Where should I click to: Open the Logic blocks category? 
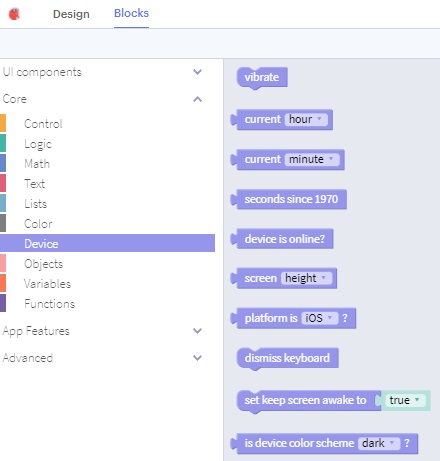point(38,144)
